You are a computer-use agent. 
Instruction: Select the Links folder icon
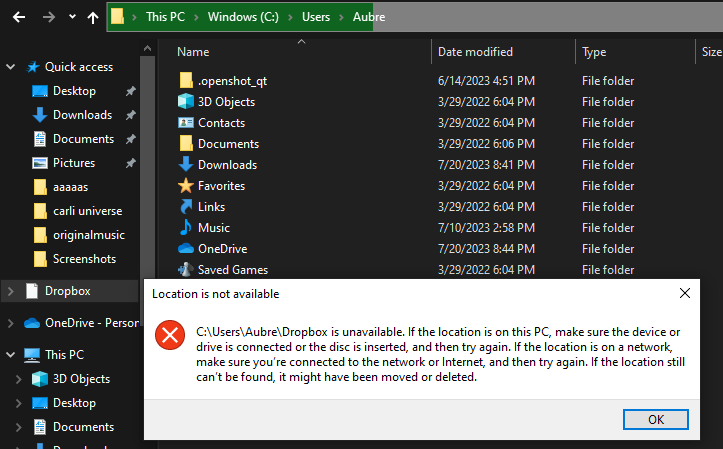185,207
